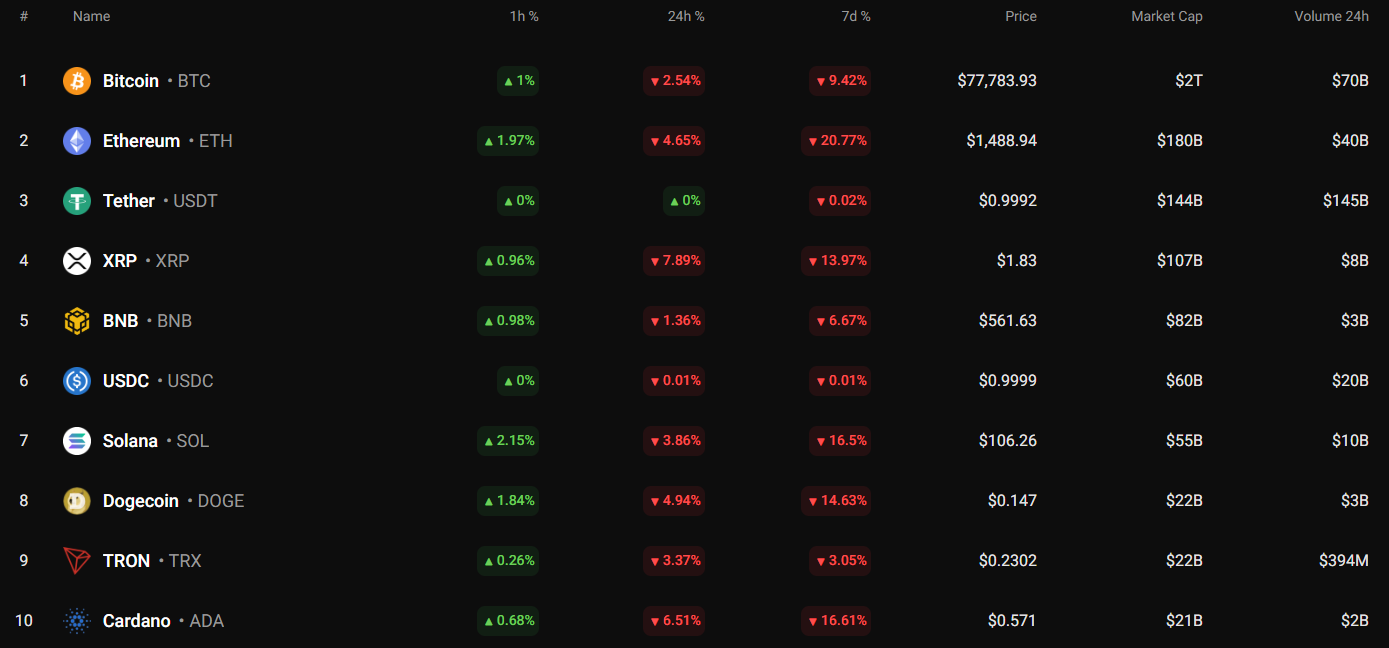Sort by Volume 24h column header
This screenshot has height=648, width=1389.
(x=1331, y=17)
